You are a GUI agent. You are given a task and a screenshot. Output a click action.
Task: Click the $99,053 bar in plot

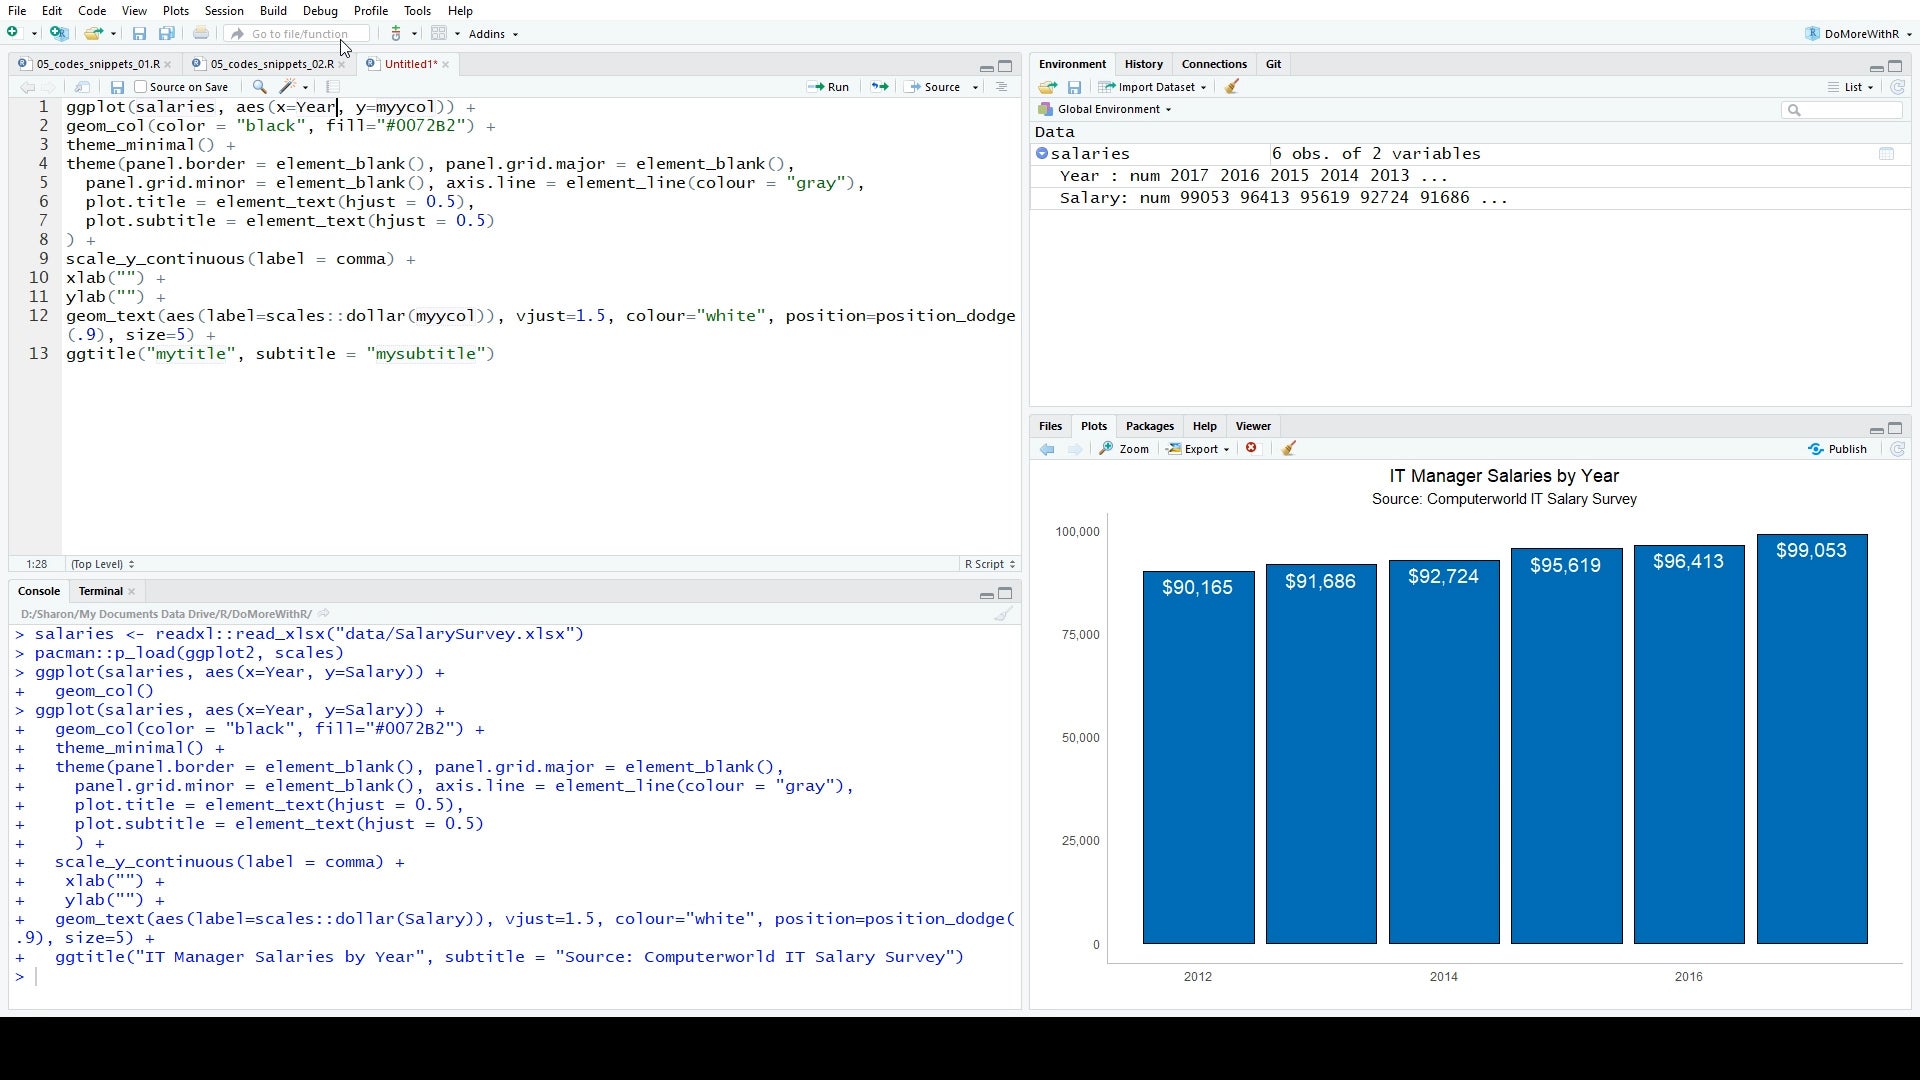click(1811, 739)
